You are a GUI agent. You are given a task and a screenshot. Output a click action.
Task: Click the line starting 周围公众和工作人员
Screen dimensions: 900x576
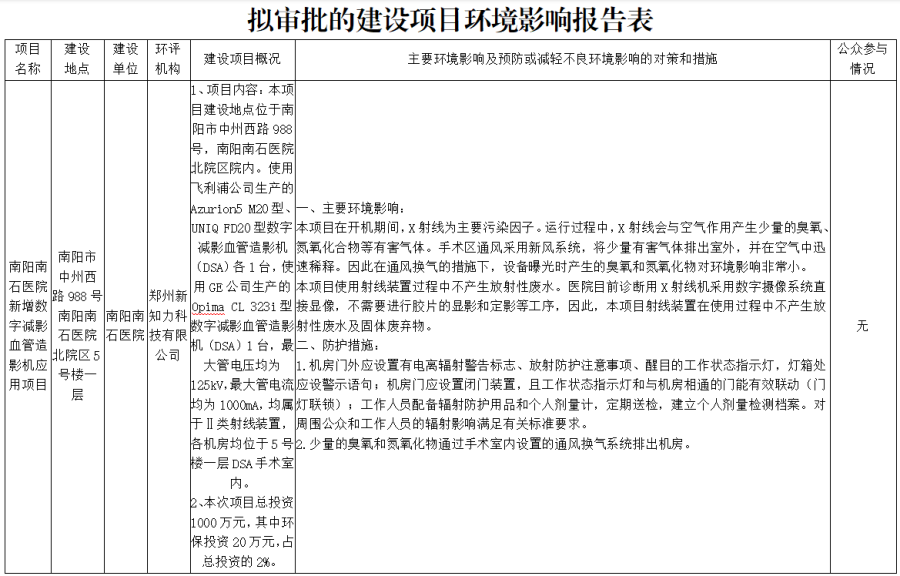[443, 425]
